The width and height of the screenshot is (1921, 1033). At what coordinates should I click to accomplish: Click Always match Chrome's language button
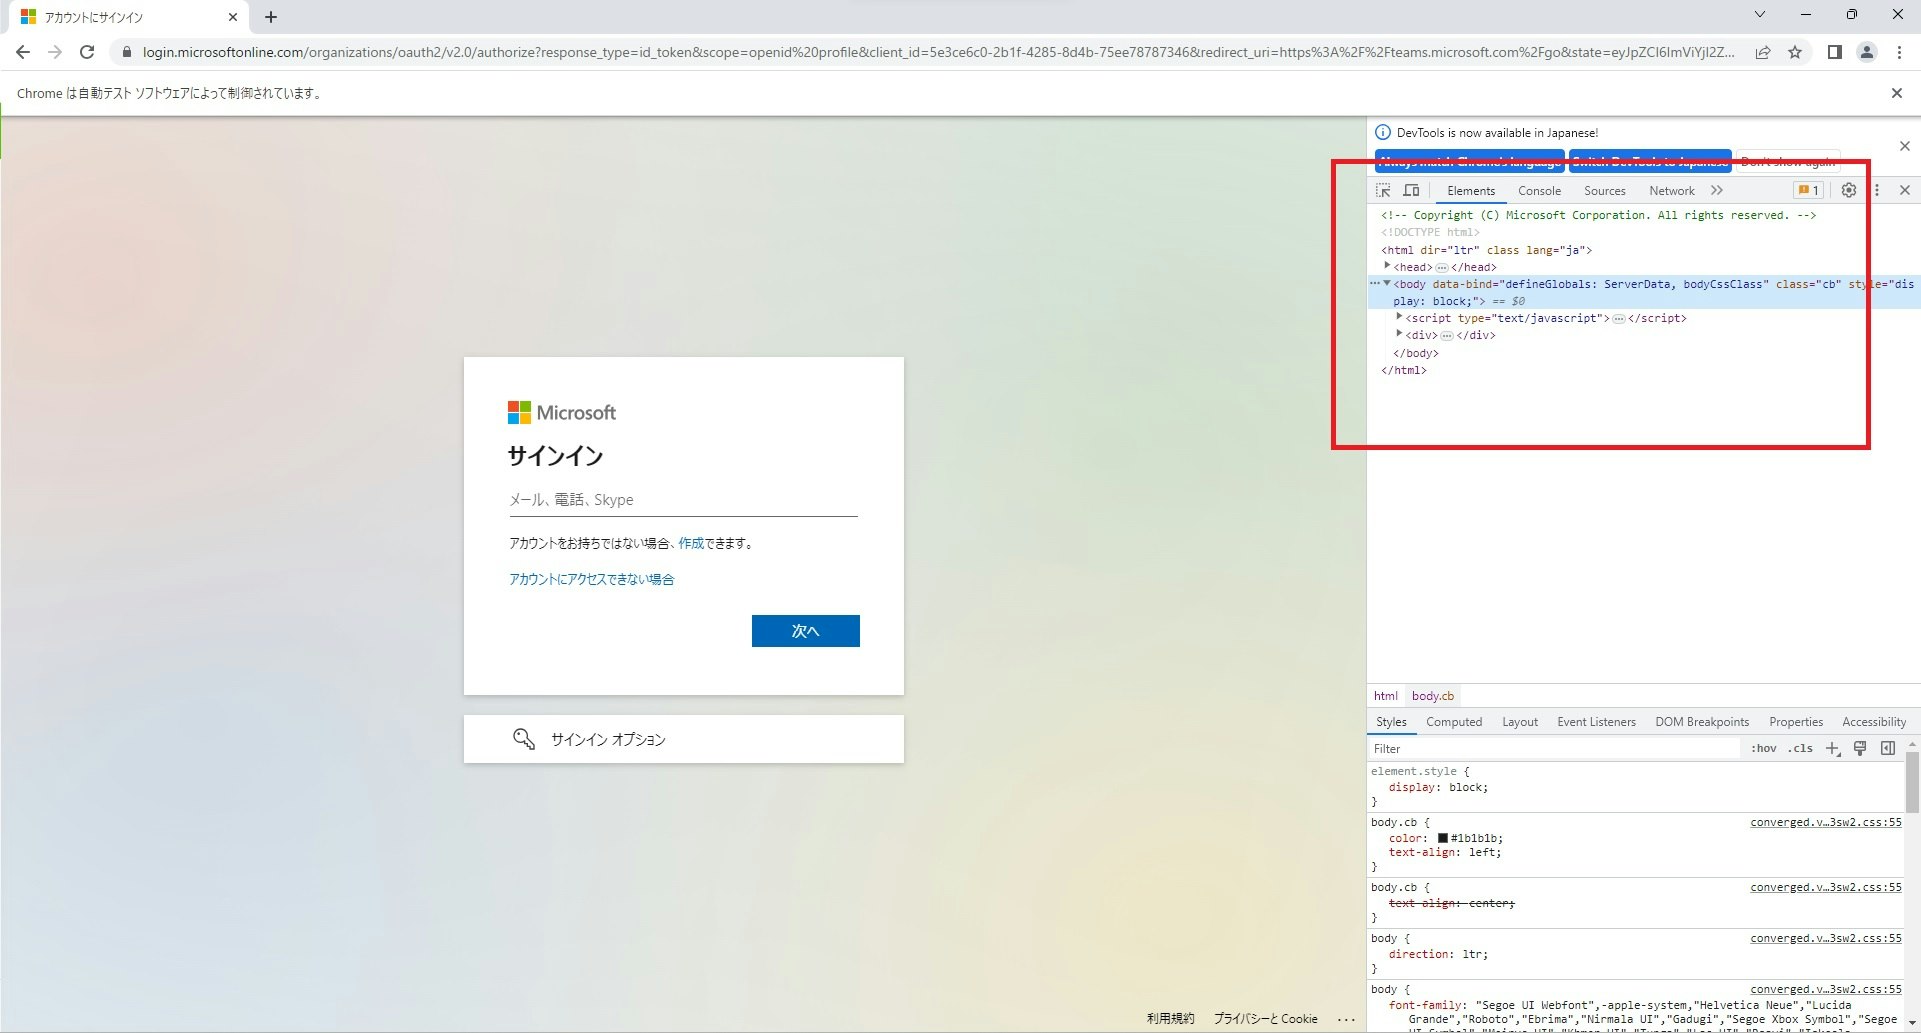pyautogui.click(x=1469, y=161)
